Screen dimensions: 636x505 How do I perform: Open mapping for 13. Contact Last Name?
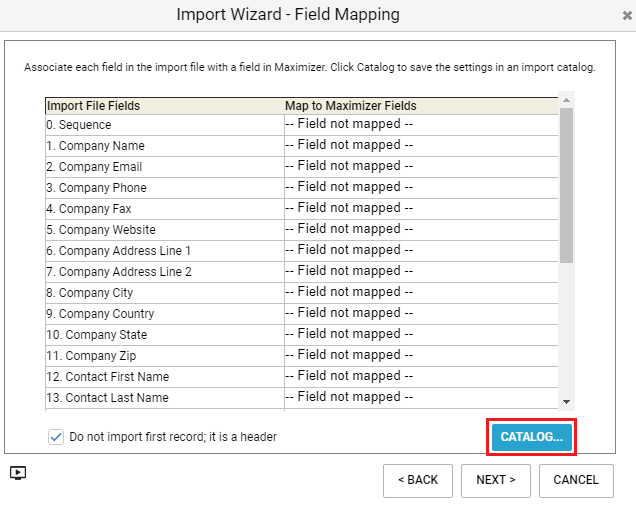pos(421,398)
